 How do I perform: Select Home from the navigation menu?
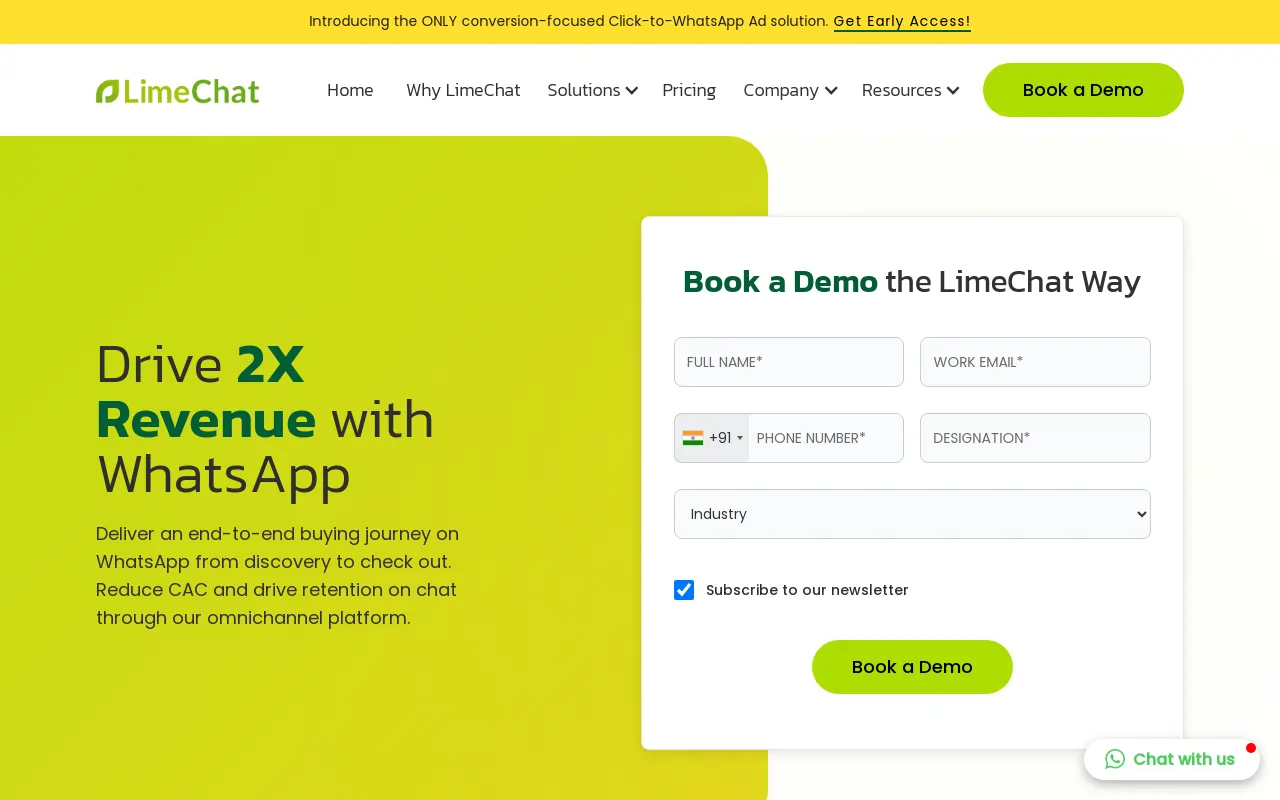pos(350,90)
